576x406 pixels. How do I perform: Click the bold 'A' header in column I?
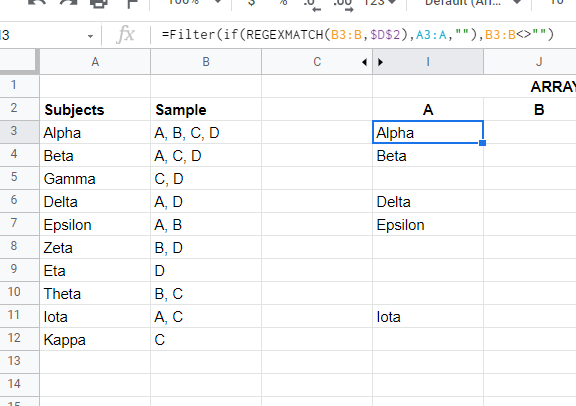point(428,109)
